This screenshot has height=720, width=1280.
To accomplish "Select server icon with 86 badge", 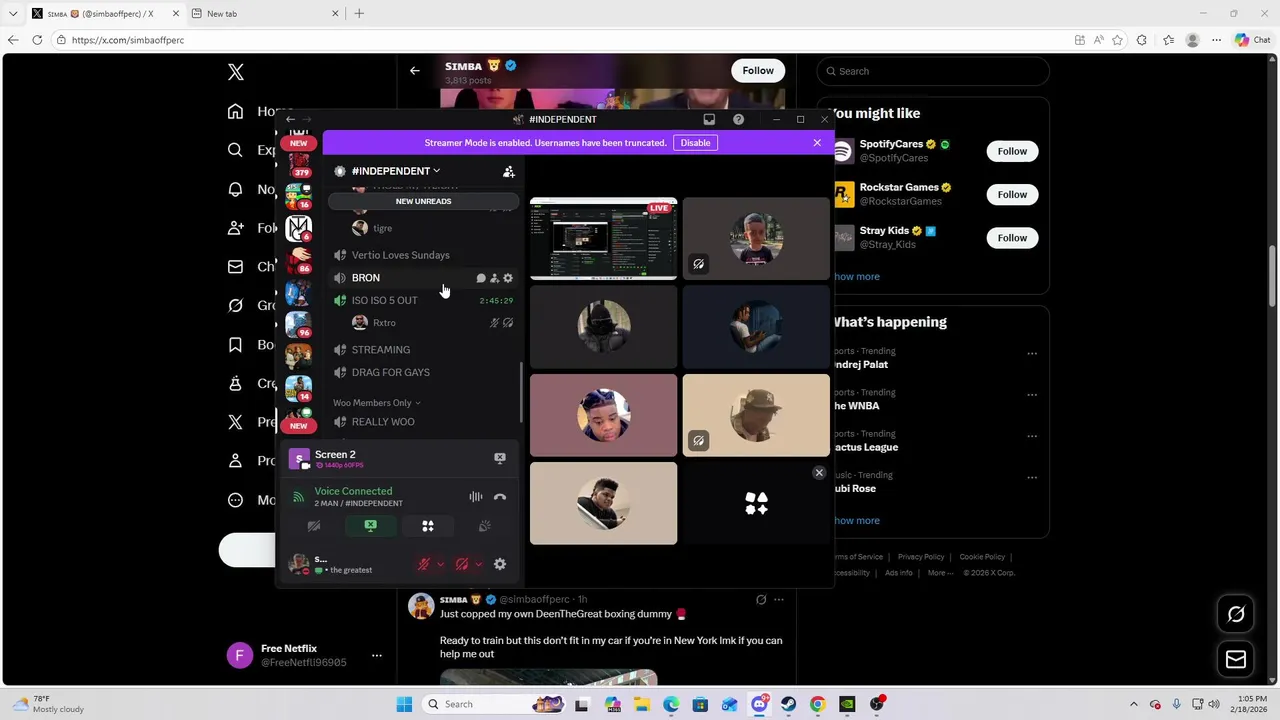I will pyautogui.click(x=299, y=260).
